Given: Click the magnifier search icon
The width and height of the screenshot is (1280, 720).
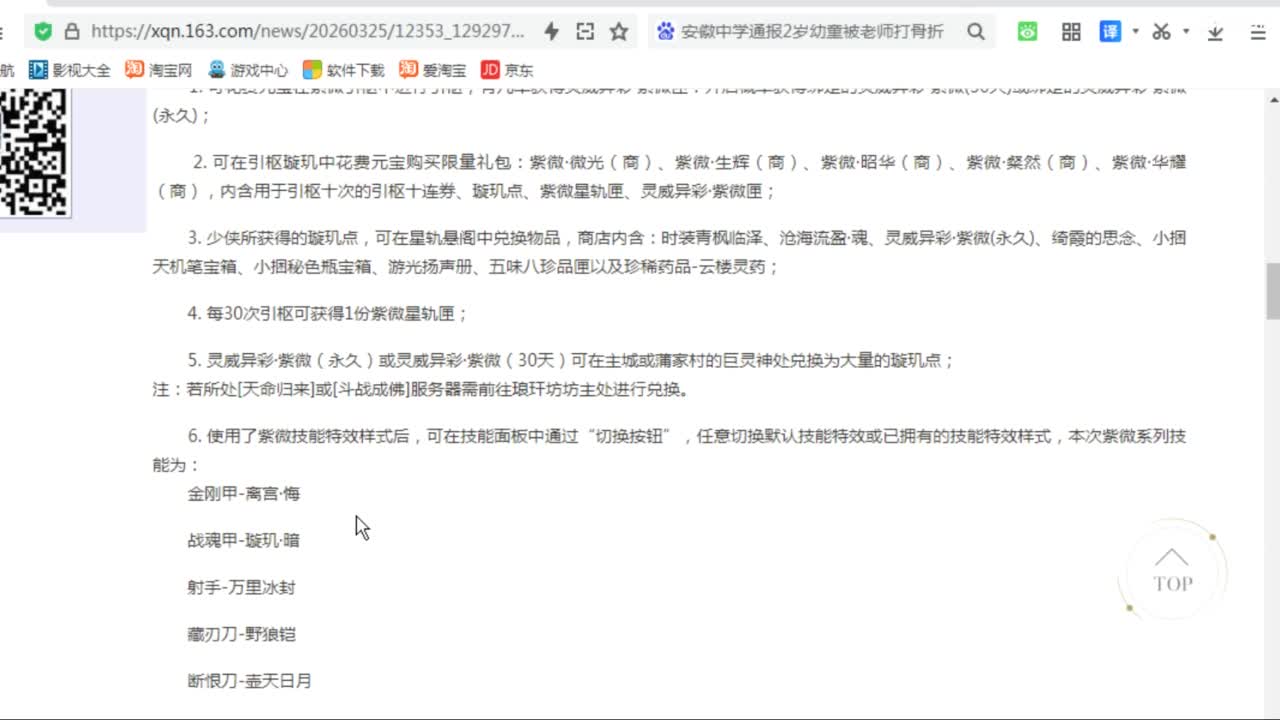Looking at the screenshot, I should coord(976,32).
